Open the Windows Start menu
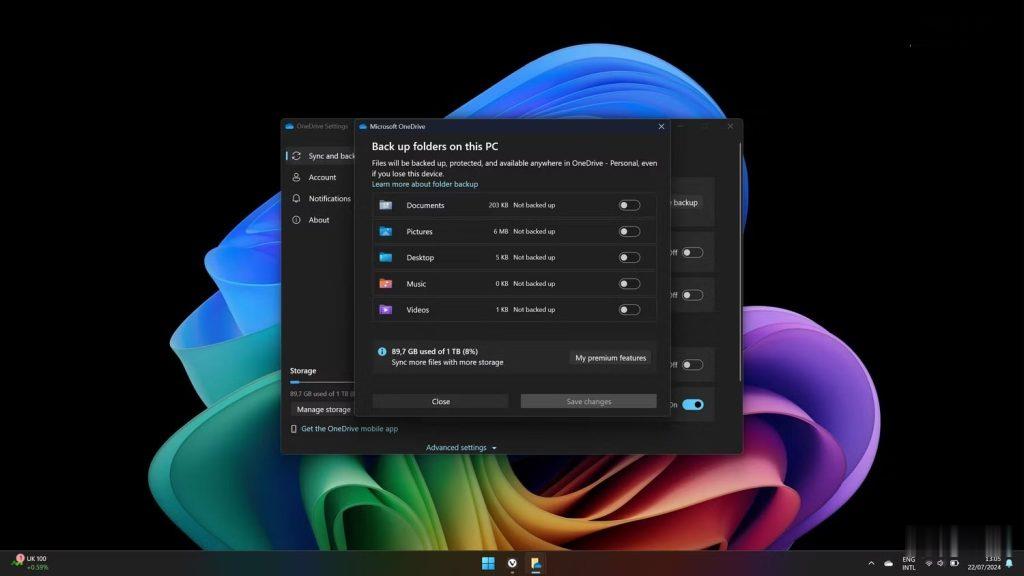The image size is (1024, 576). pyautogui.click(x=488, y=563)
